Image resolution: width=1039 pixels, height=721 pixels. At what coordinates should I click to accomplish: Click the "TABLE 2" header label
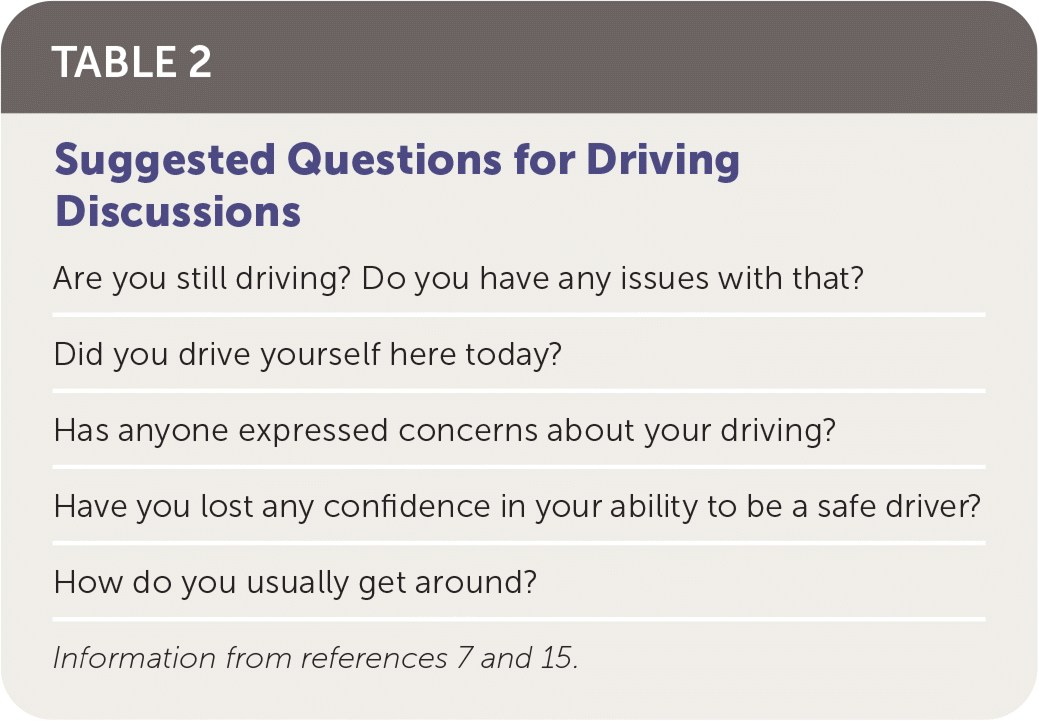click(x=132, y=62)
